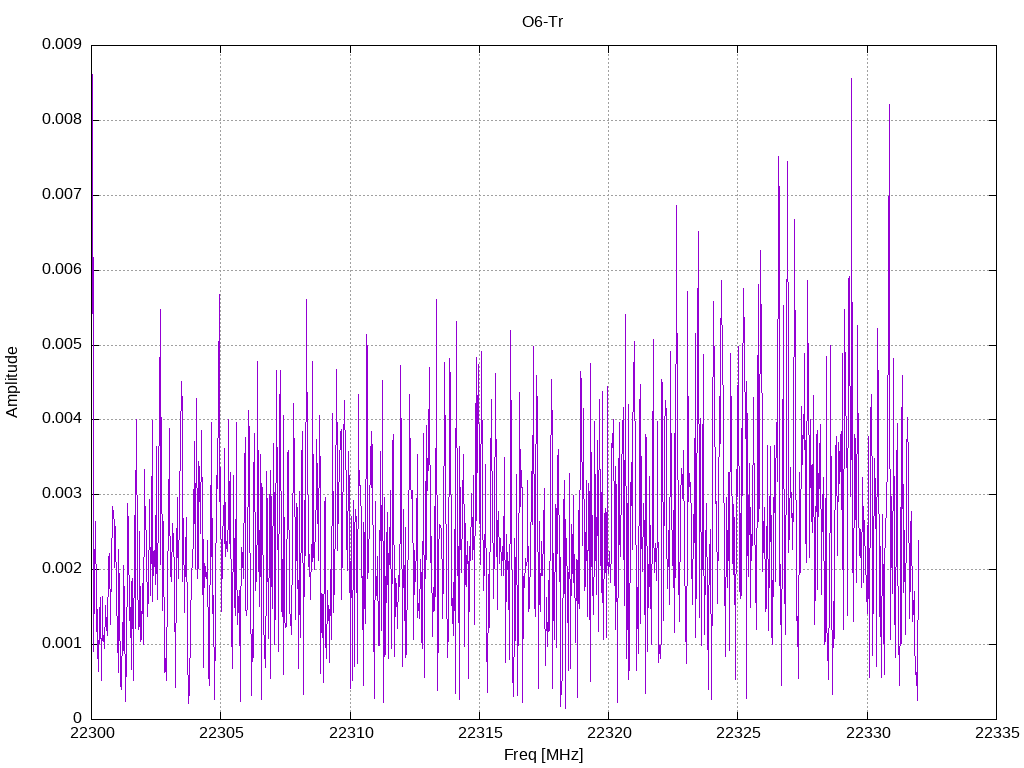Click the plot title O6-Tr

(542, 22)
